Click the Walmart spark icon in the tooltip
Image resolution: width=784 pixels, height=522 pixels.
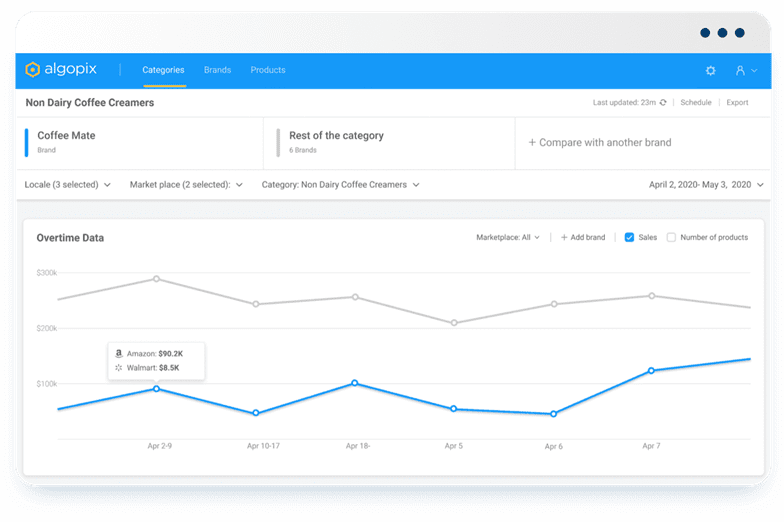click(118, 368)
